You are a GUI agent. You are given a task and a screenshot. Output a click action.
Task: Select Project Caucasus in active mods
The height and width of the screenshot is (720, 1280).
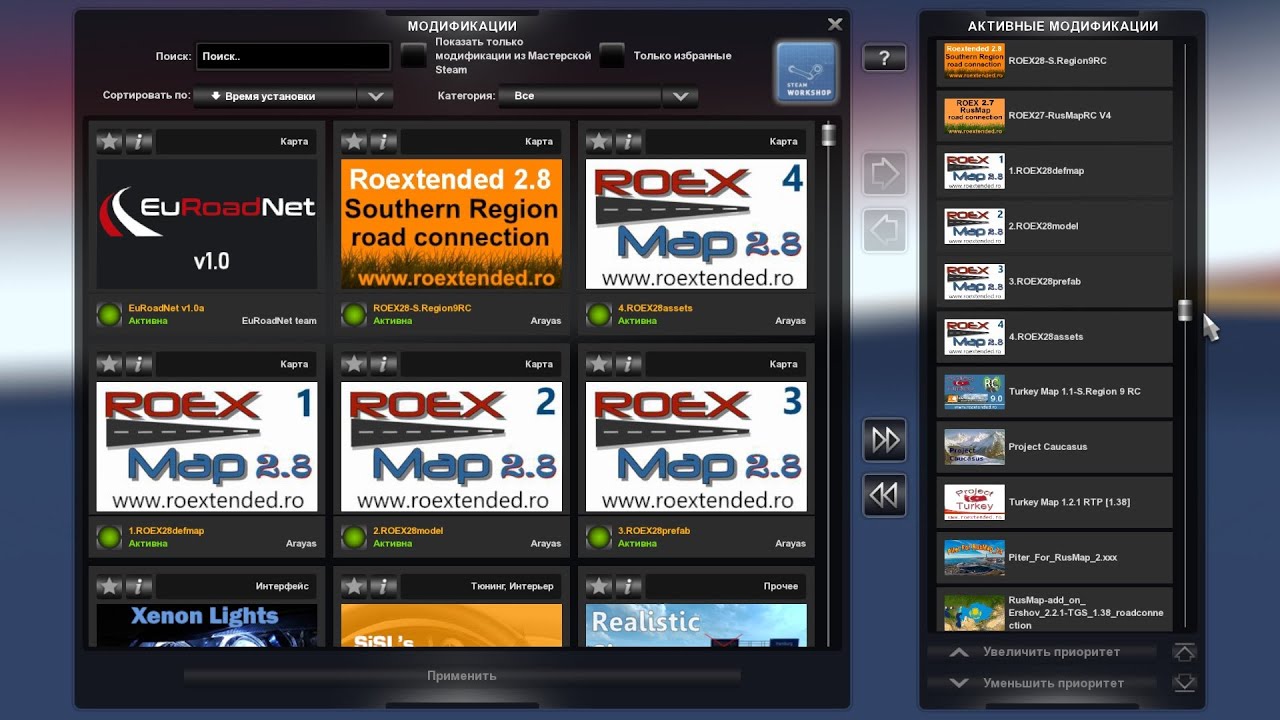1054,447
